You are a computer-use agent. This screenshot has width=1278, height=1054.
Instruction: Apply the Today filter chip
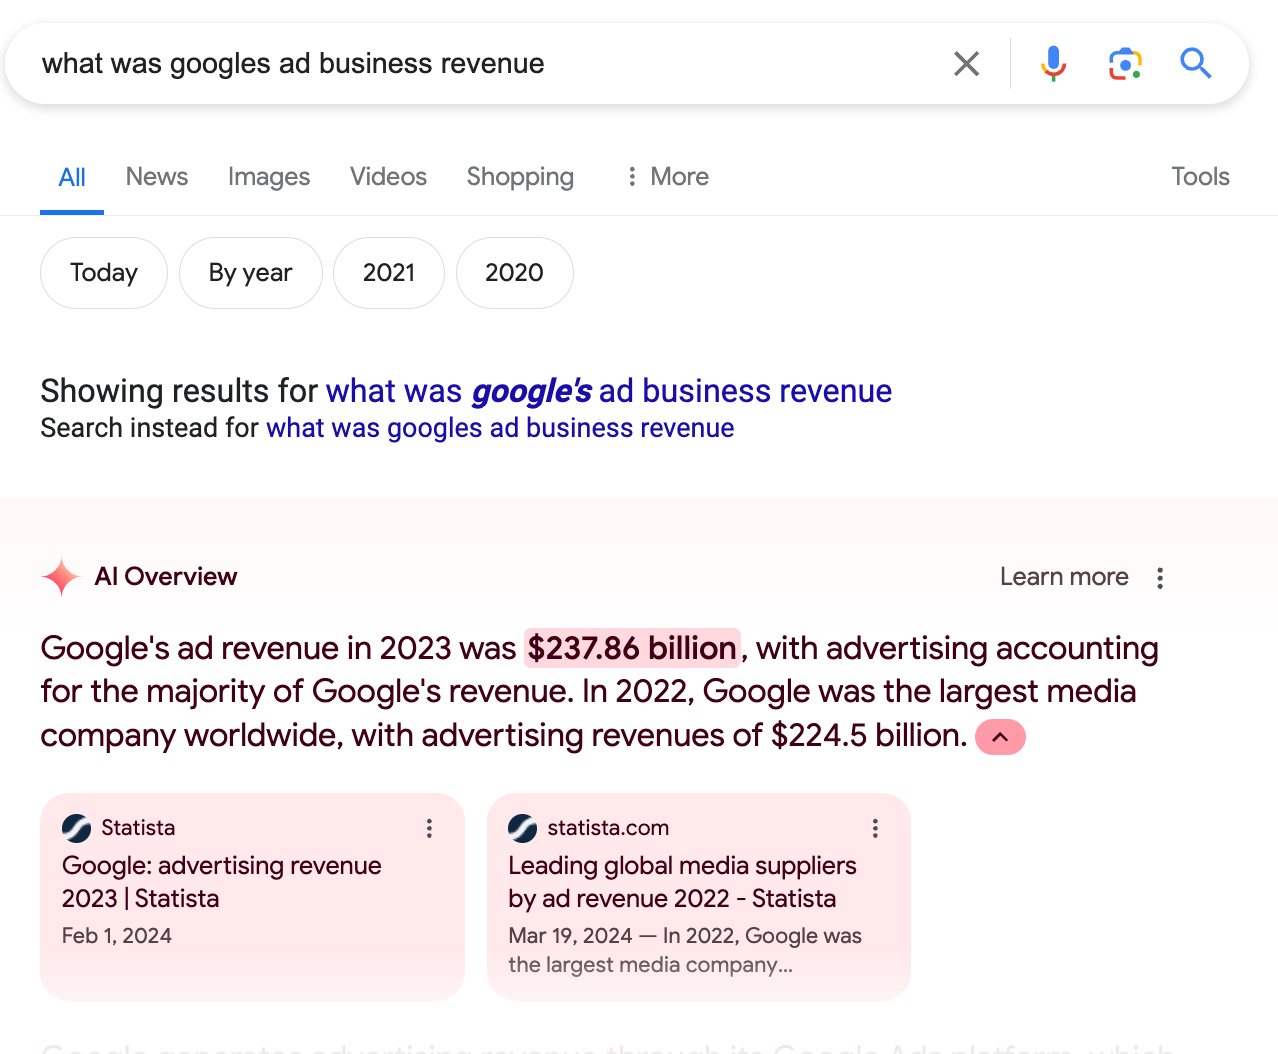[104, 273]
